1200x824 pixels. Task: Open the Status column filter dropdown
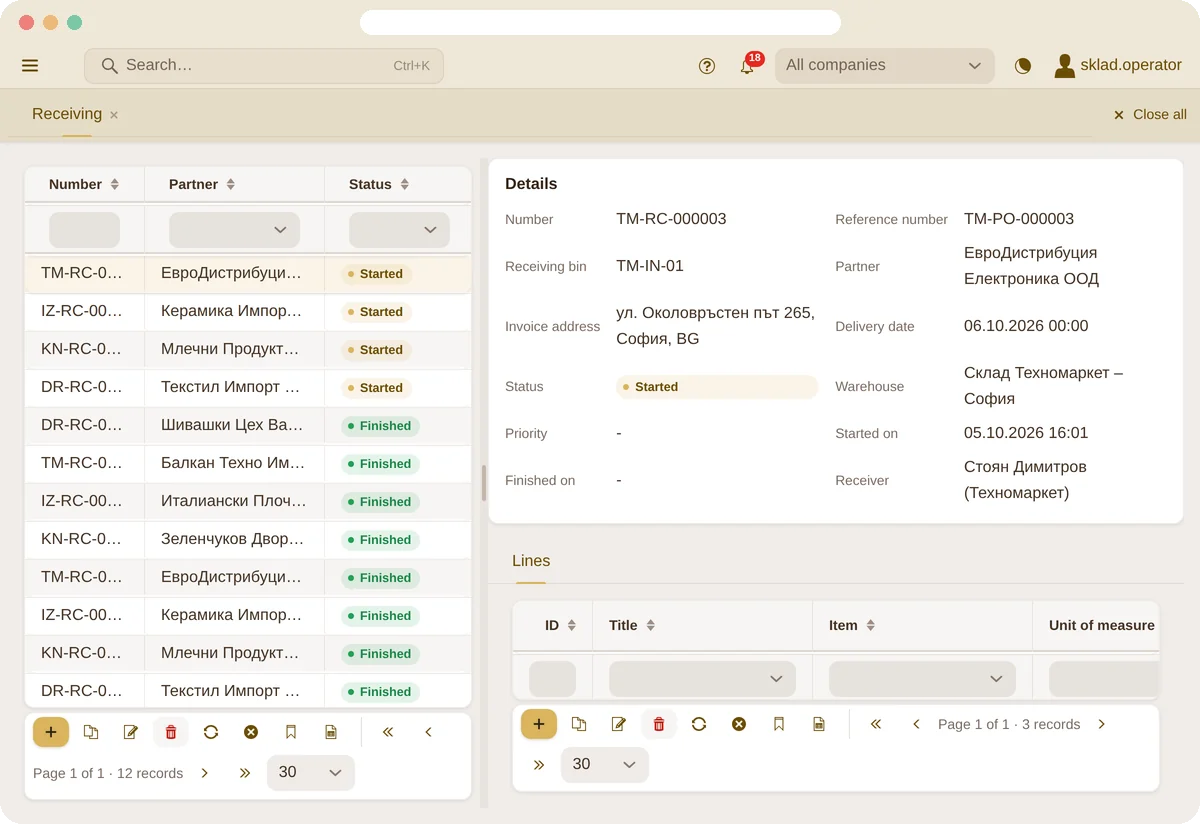[399, 230]
